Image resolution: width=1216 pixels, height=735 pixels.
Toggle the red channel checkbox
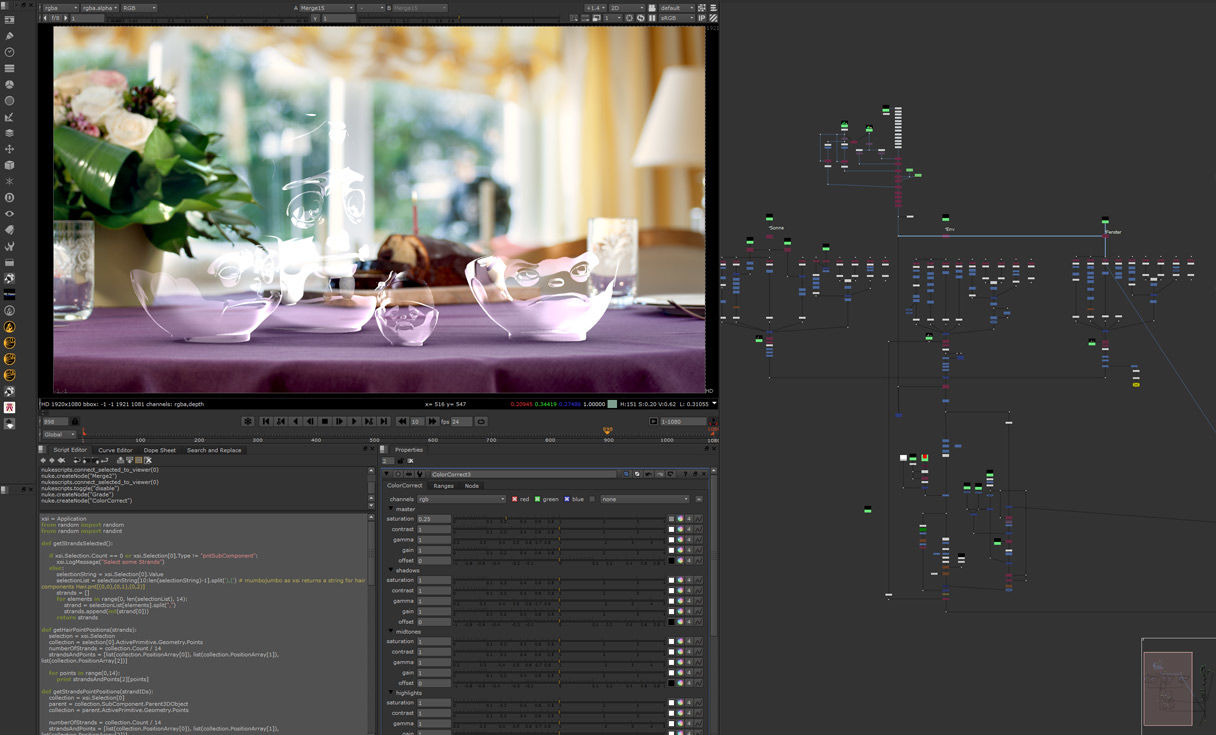coord(514,499)
